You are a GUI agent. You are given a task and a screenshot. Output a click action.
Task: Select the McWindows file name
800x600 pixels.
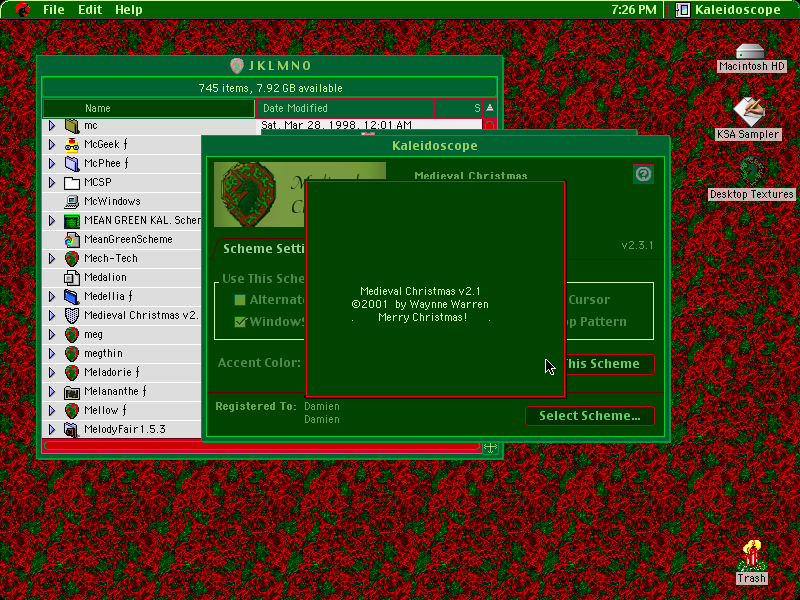[112, 202]
